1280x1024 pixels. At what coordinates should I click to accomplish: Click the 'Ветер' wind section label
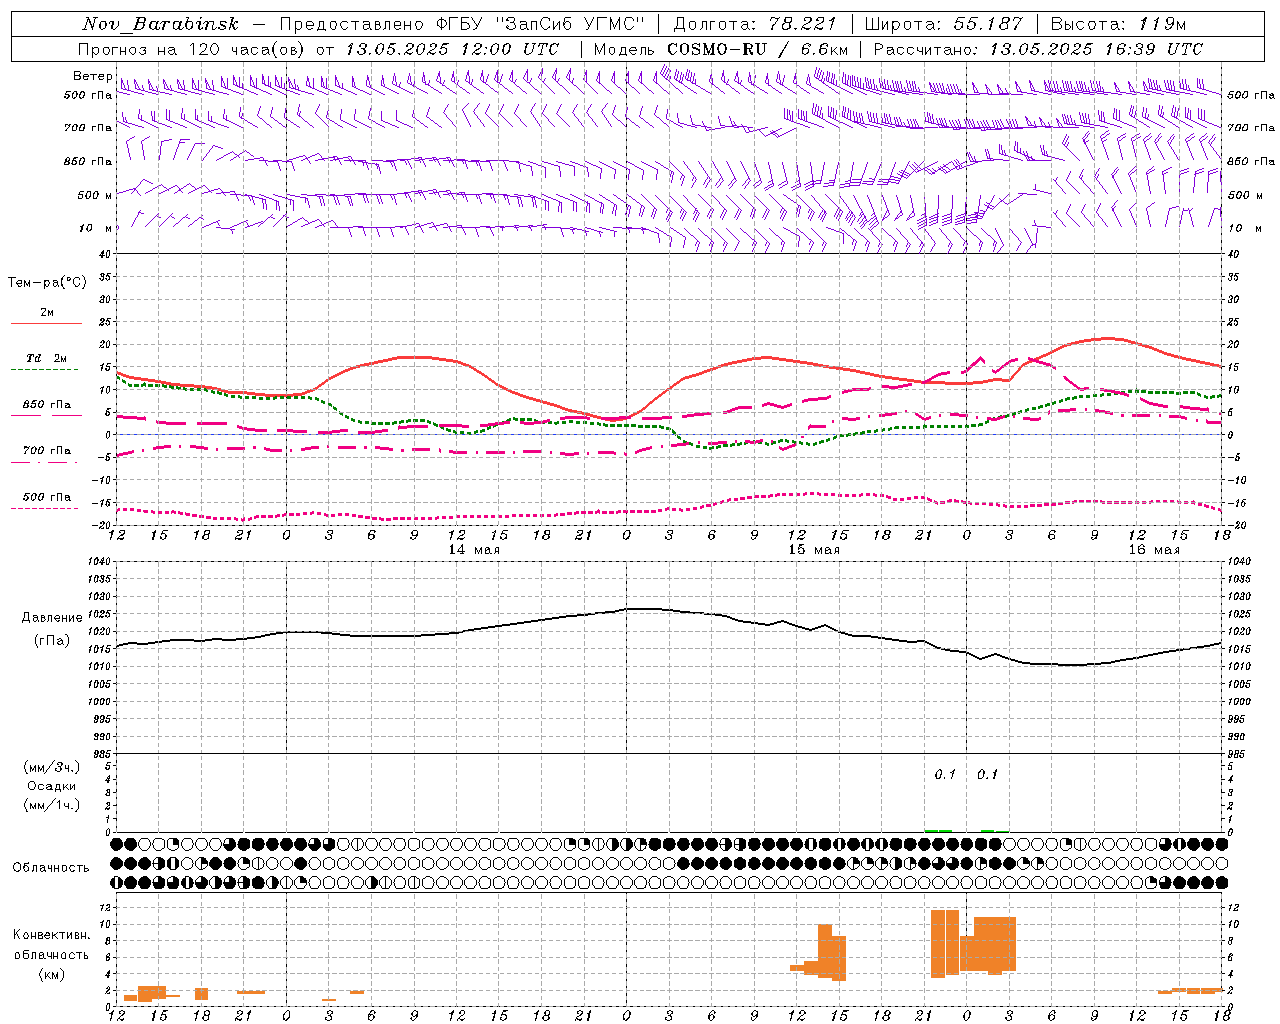tap(92, 76)
